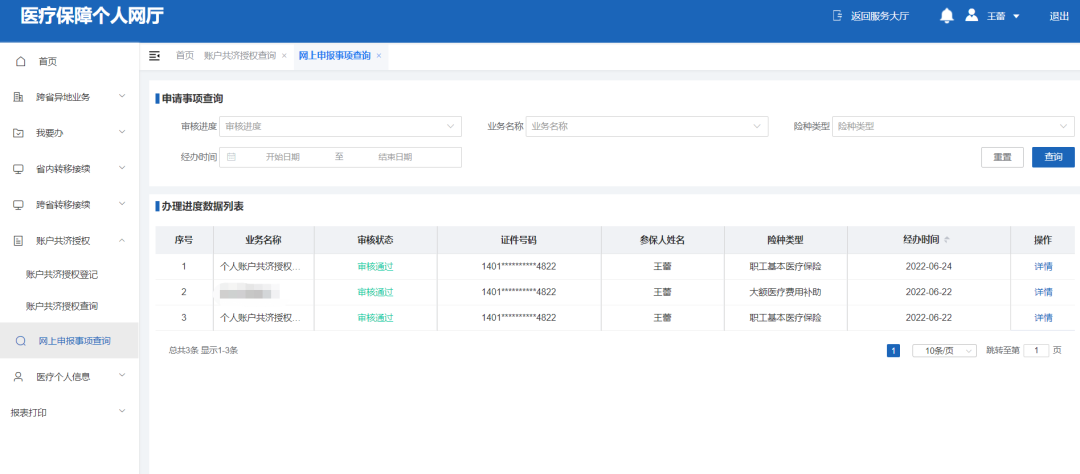The height and width of the screenshot is (474, 1080).
Task: Collapse the sidebar with the hamburger icon
Action: tap(155, 56)
